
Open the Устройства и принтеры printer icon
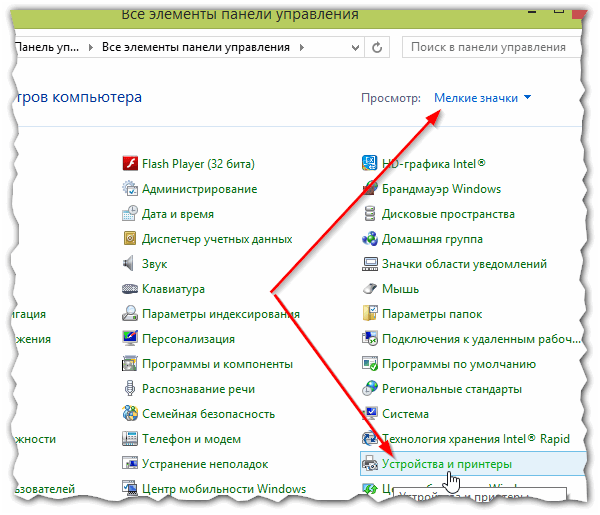point(370,464)
